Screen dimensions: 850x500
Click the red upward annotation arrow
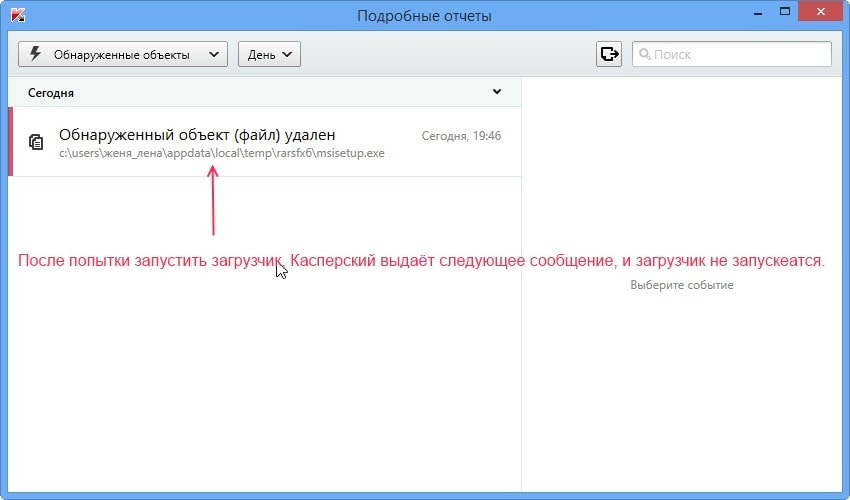pyautogui.click(x=213, y=198)
